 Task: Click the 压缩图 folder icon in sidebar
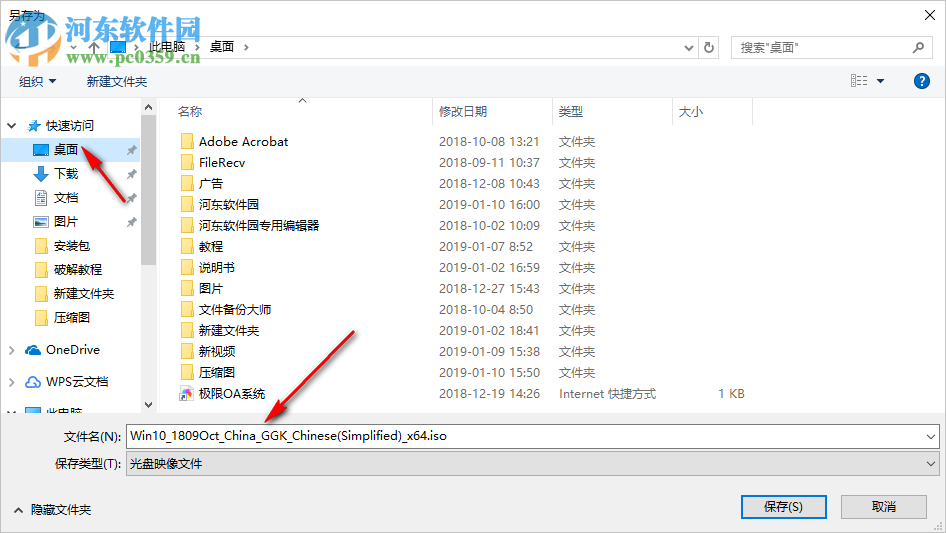tap(41, 318)
